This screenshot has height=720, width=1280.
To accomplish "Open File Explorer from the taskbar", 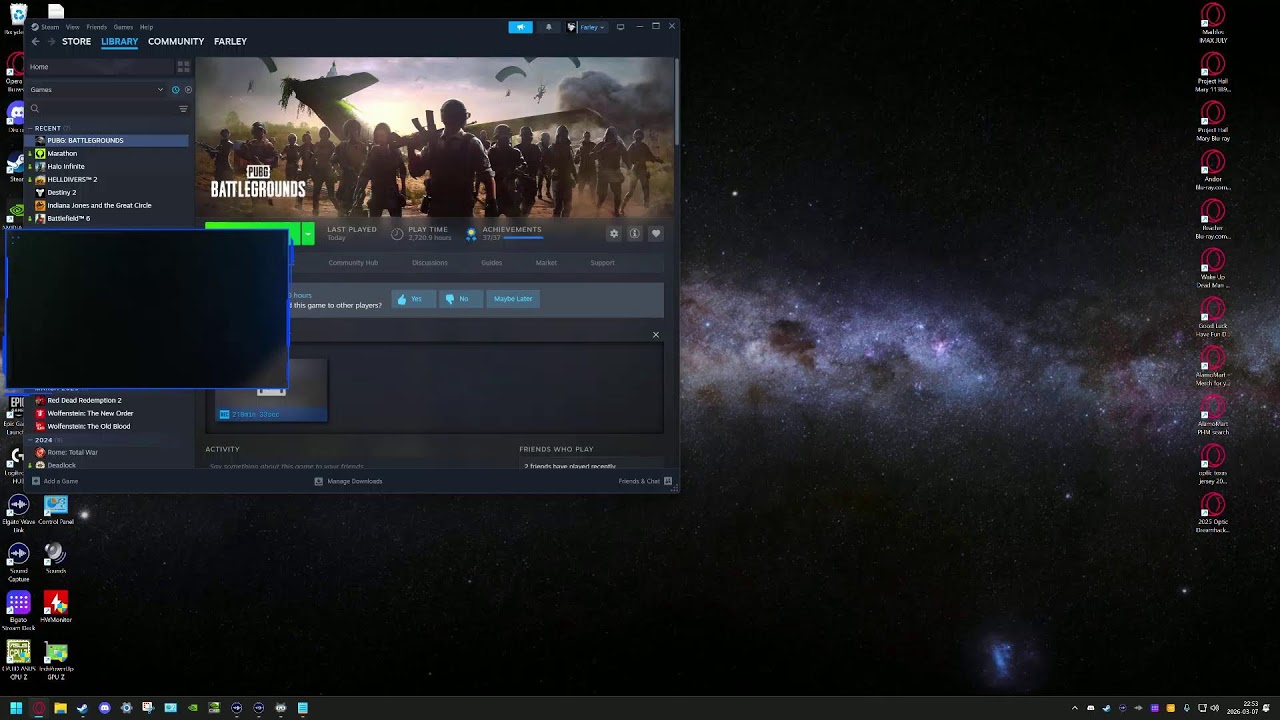I will point(60,708).
